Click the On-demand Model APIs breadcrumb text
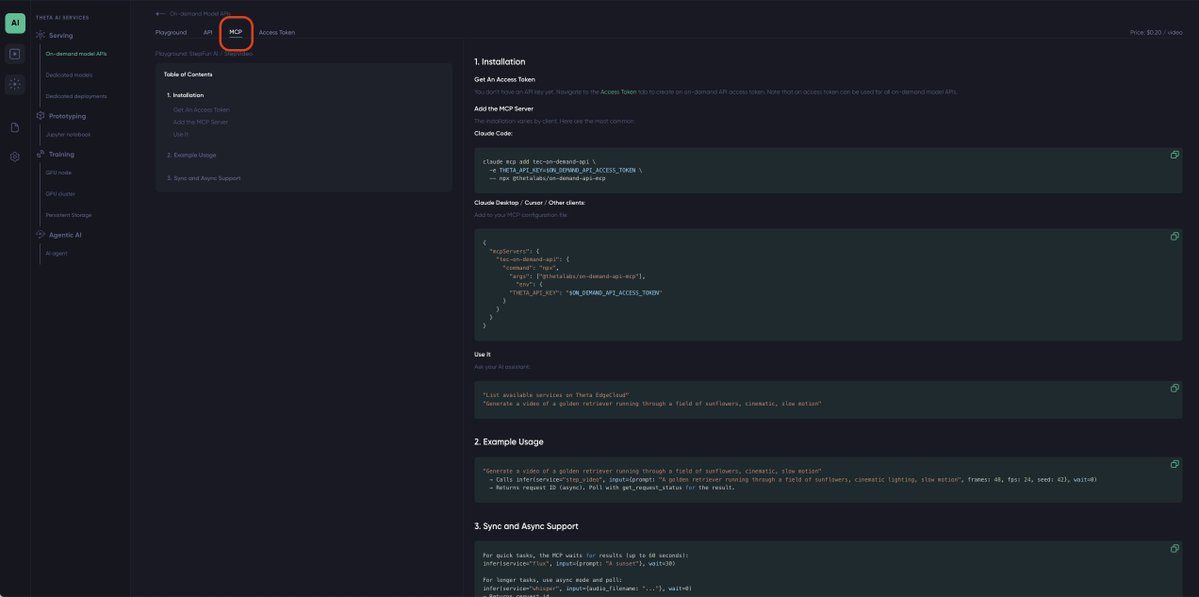Screen dimensions: 1199x597 (x=200, y=14)
